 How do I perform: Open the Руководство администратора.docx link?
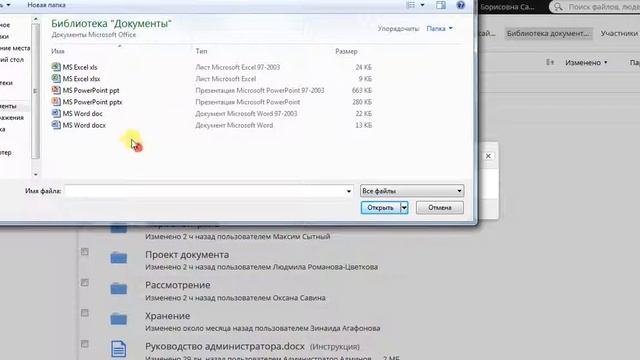(x=225, y=346)
